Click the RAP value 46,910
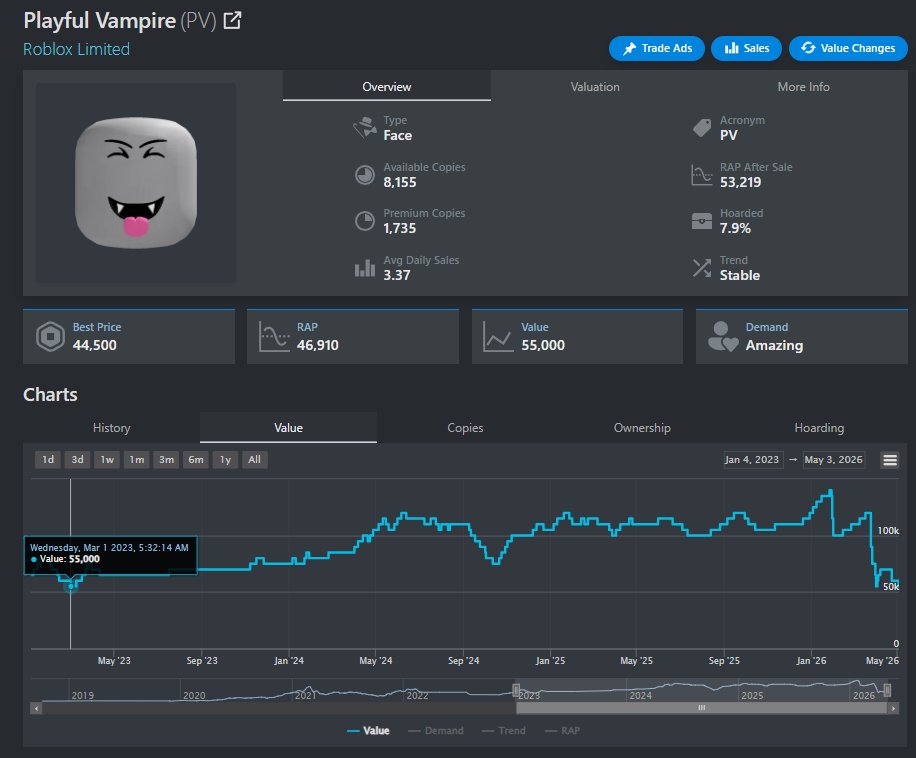This screenshot has height=758, width=916. [318, 345]
